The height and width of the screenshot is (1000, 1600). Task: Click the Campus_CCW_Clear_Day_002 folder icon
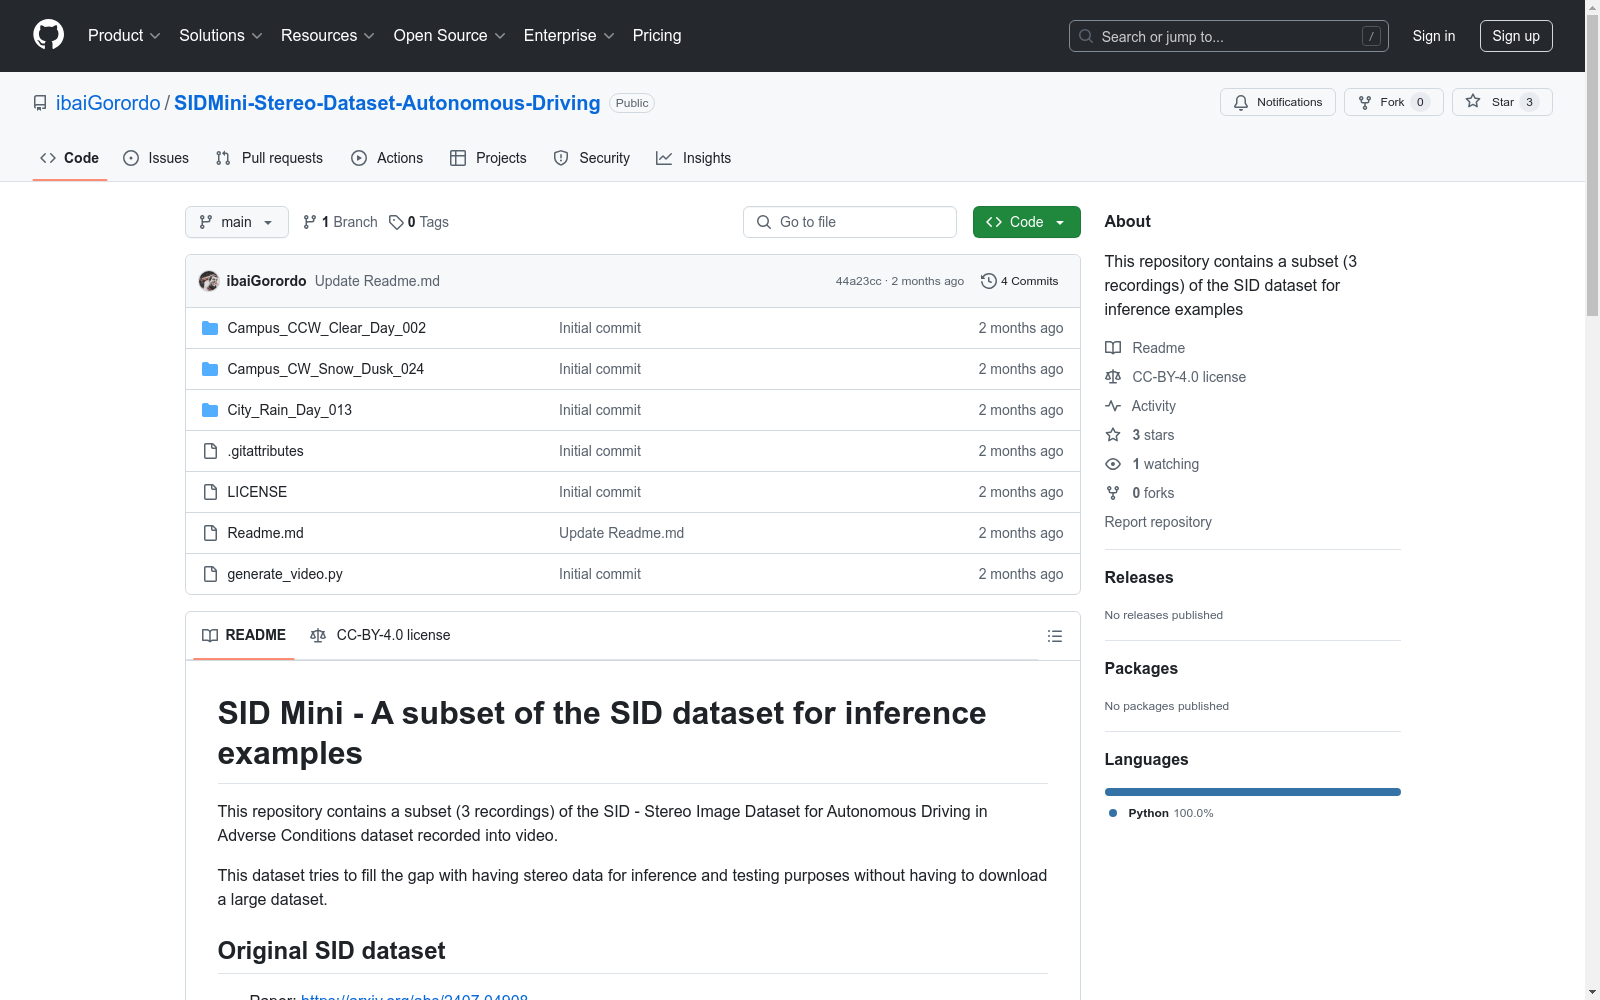click(210, 328)
